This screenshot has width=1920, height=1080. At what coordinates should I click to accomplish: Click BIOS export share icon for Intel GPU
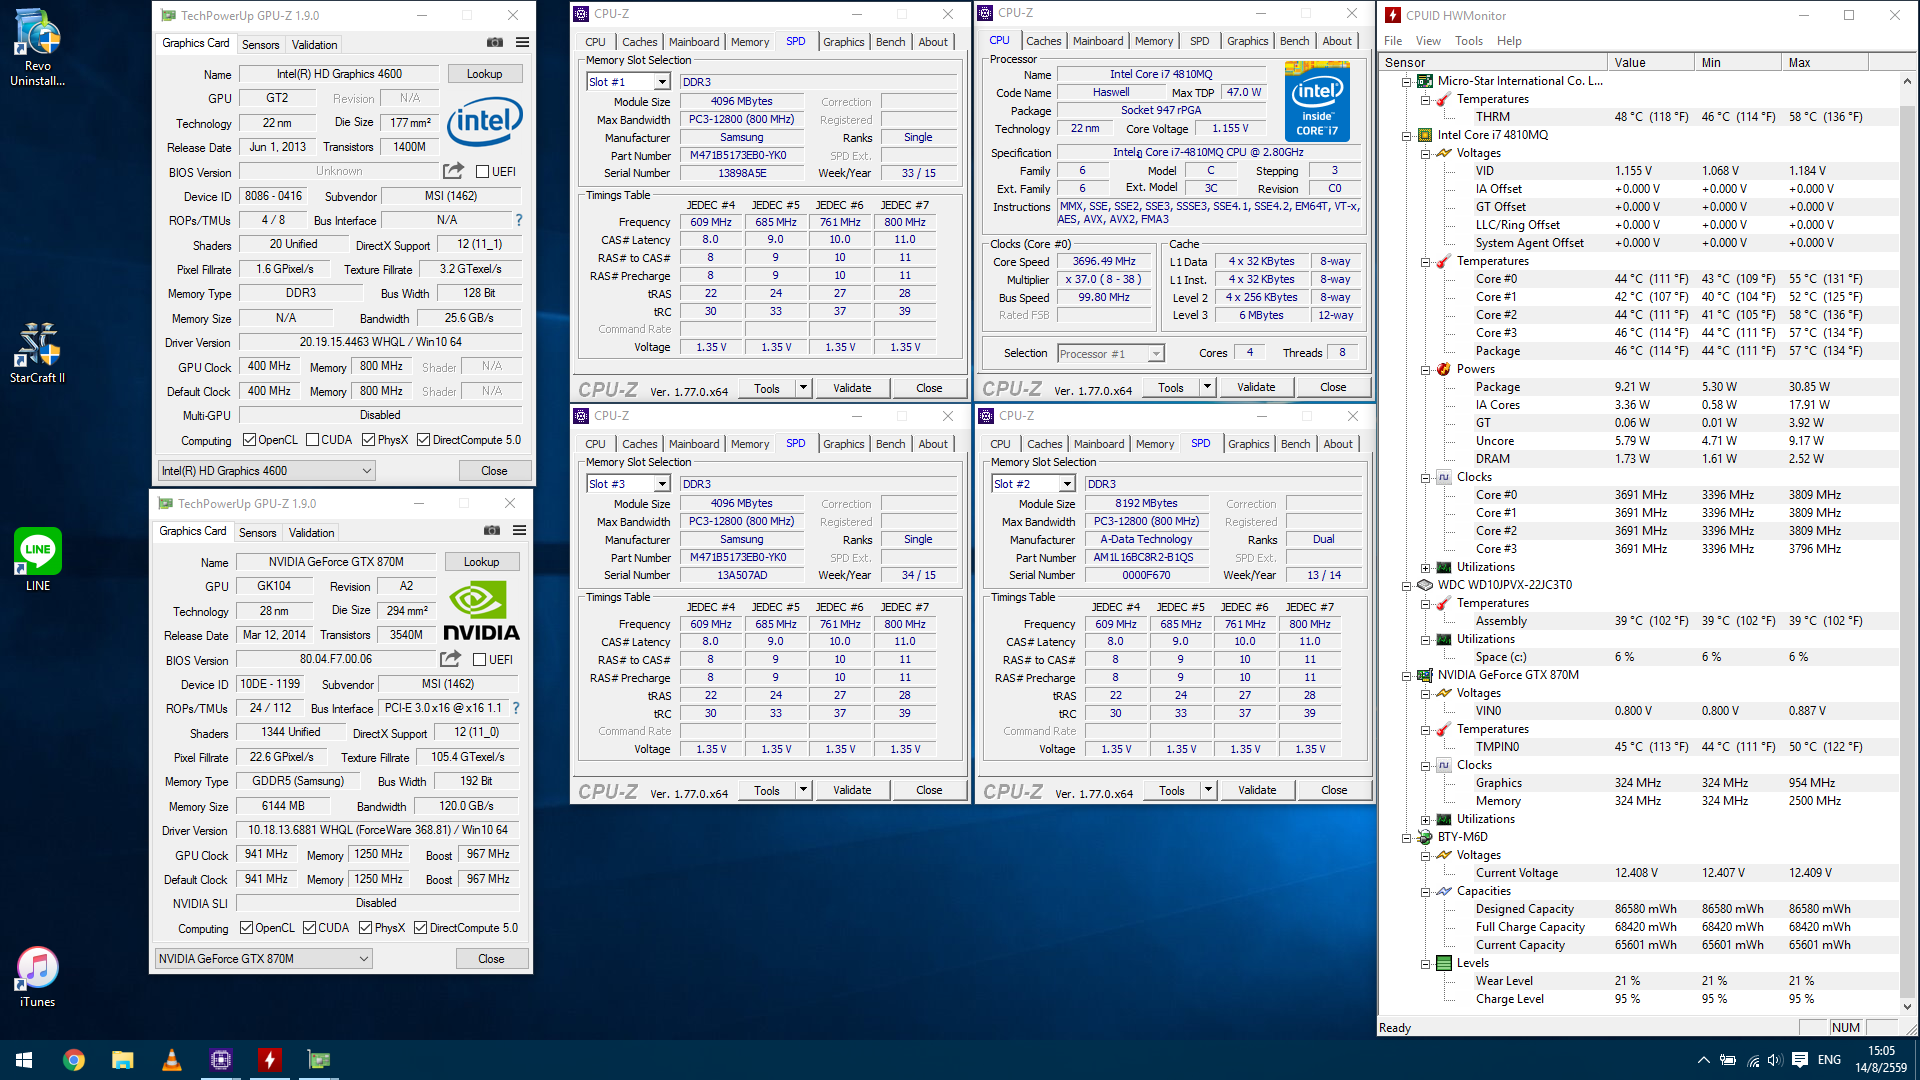coord(453,171)
